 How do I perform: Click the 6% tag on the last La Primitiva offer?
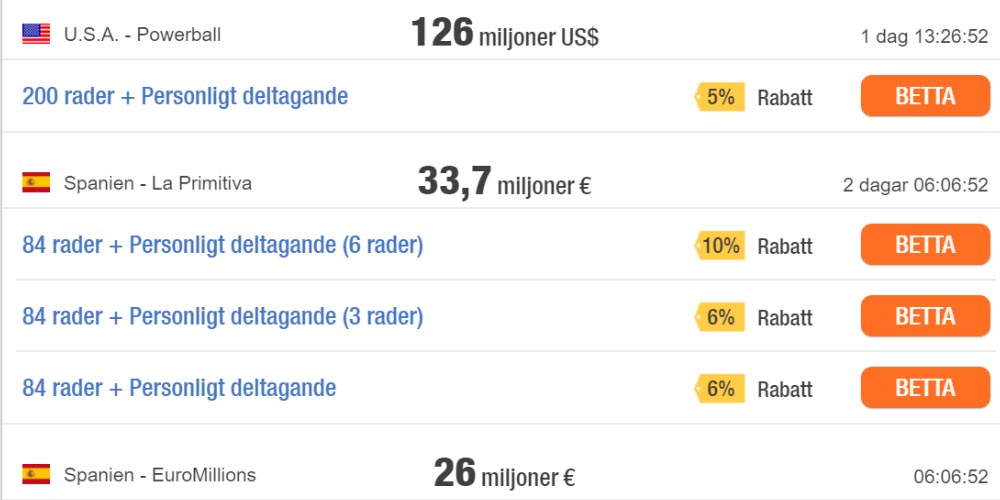coord(720,389)
